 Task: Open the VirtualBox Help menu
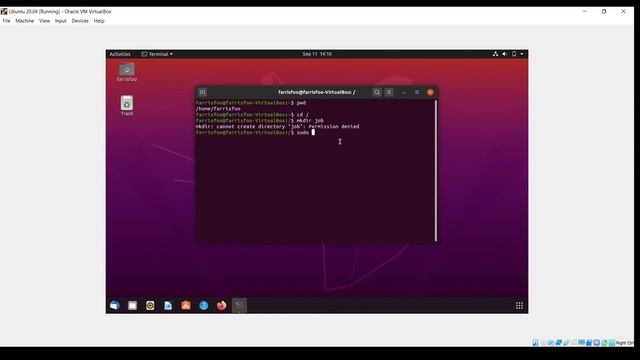[99, 21]
